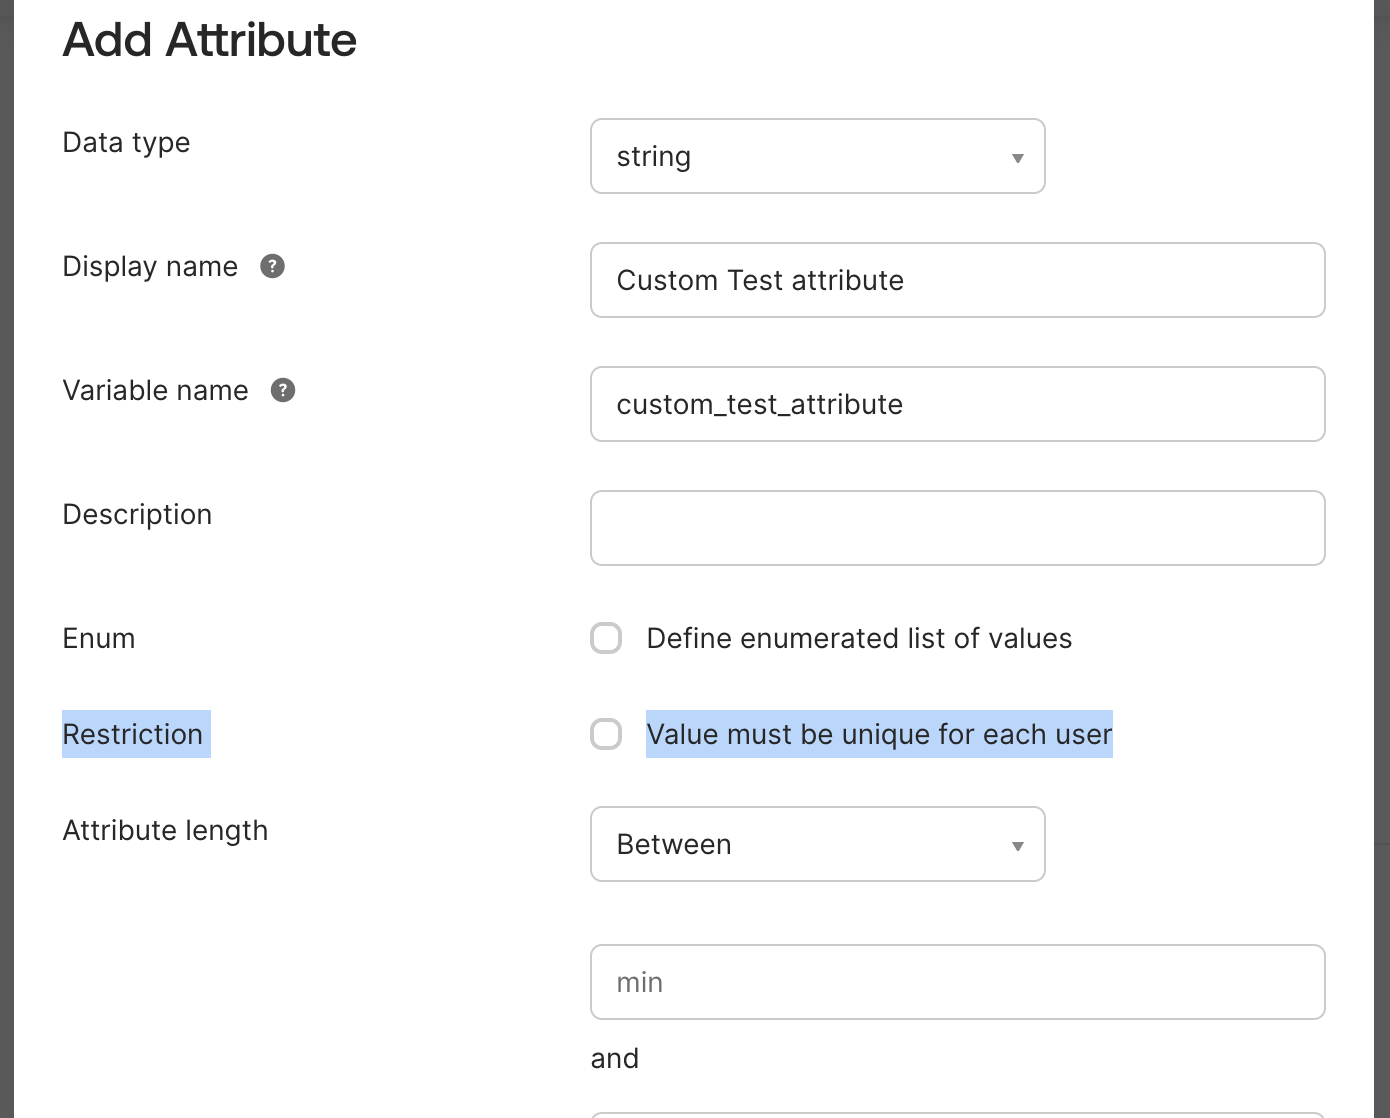Tick the unique value Restriction checkbox
The height and width of the screenshot is (1118, 1390).
(606, 734)
